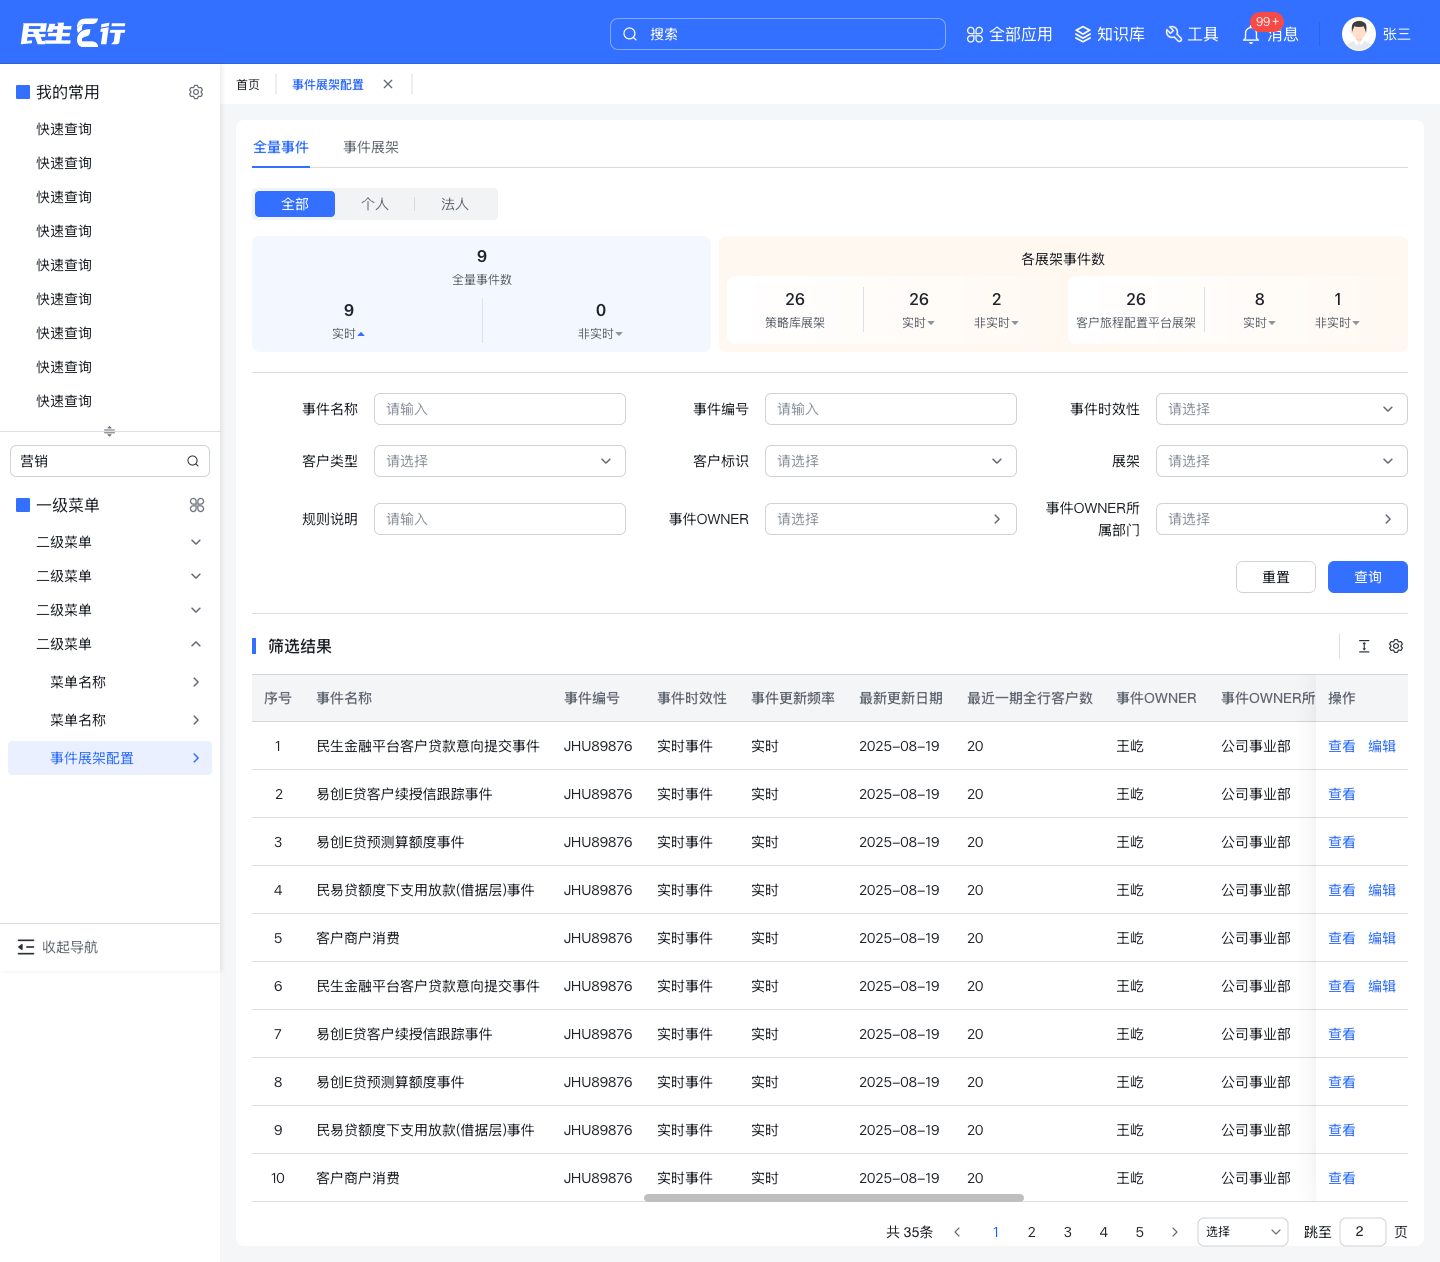Open settings gear beside 我的常用
Viewport: 1440px width, 1262px height.
coord(196,92)
